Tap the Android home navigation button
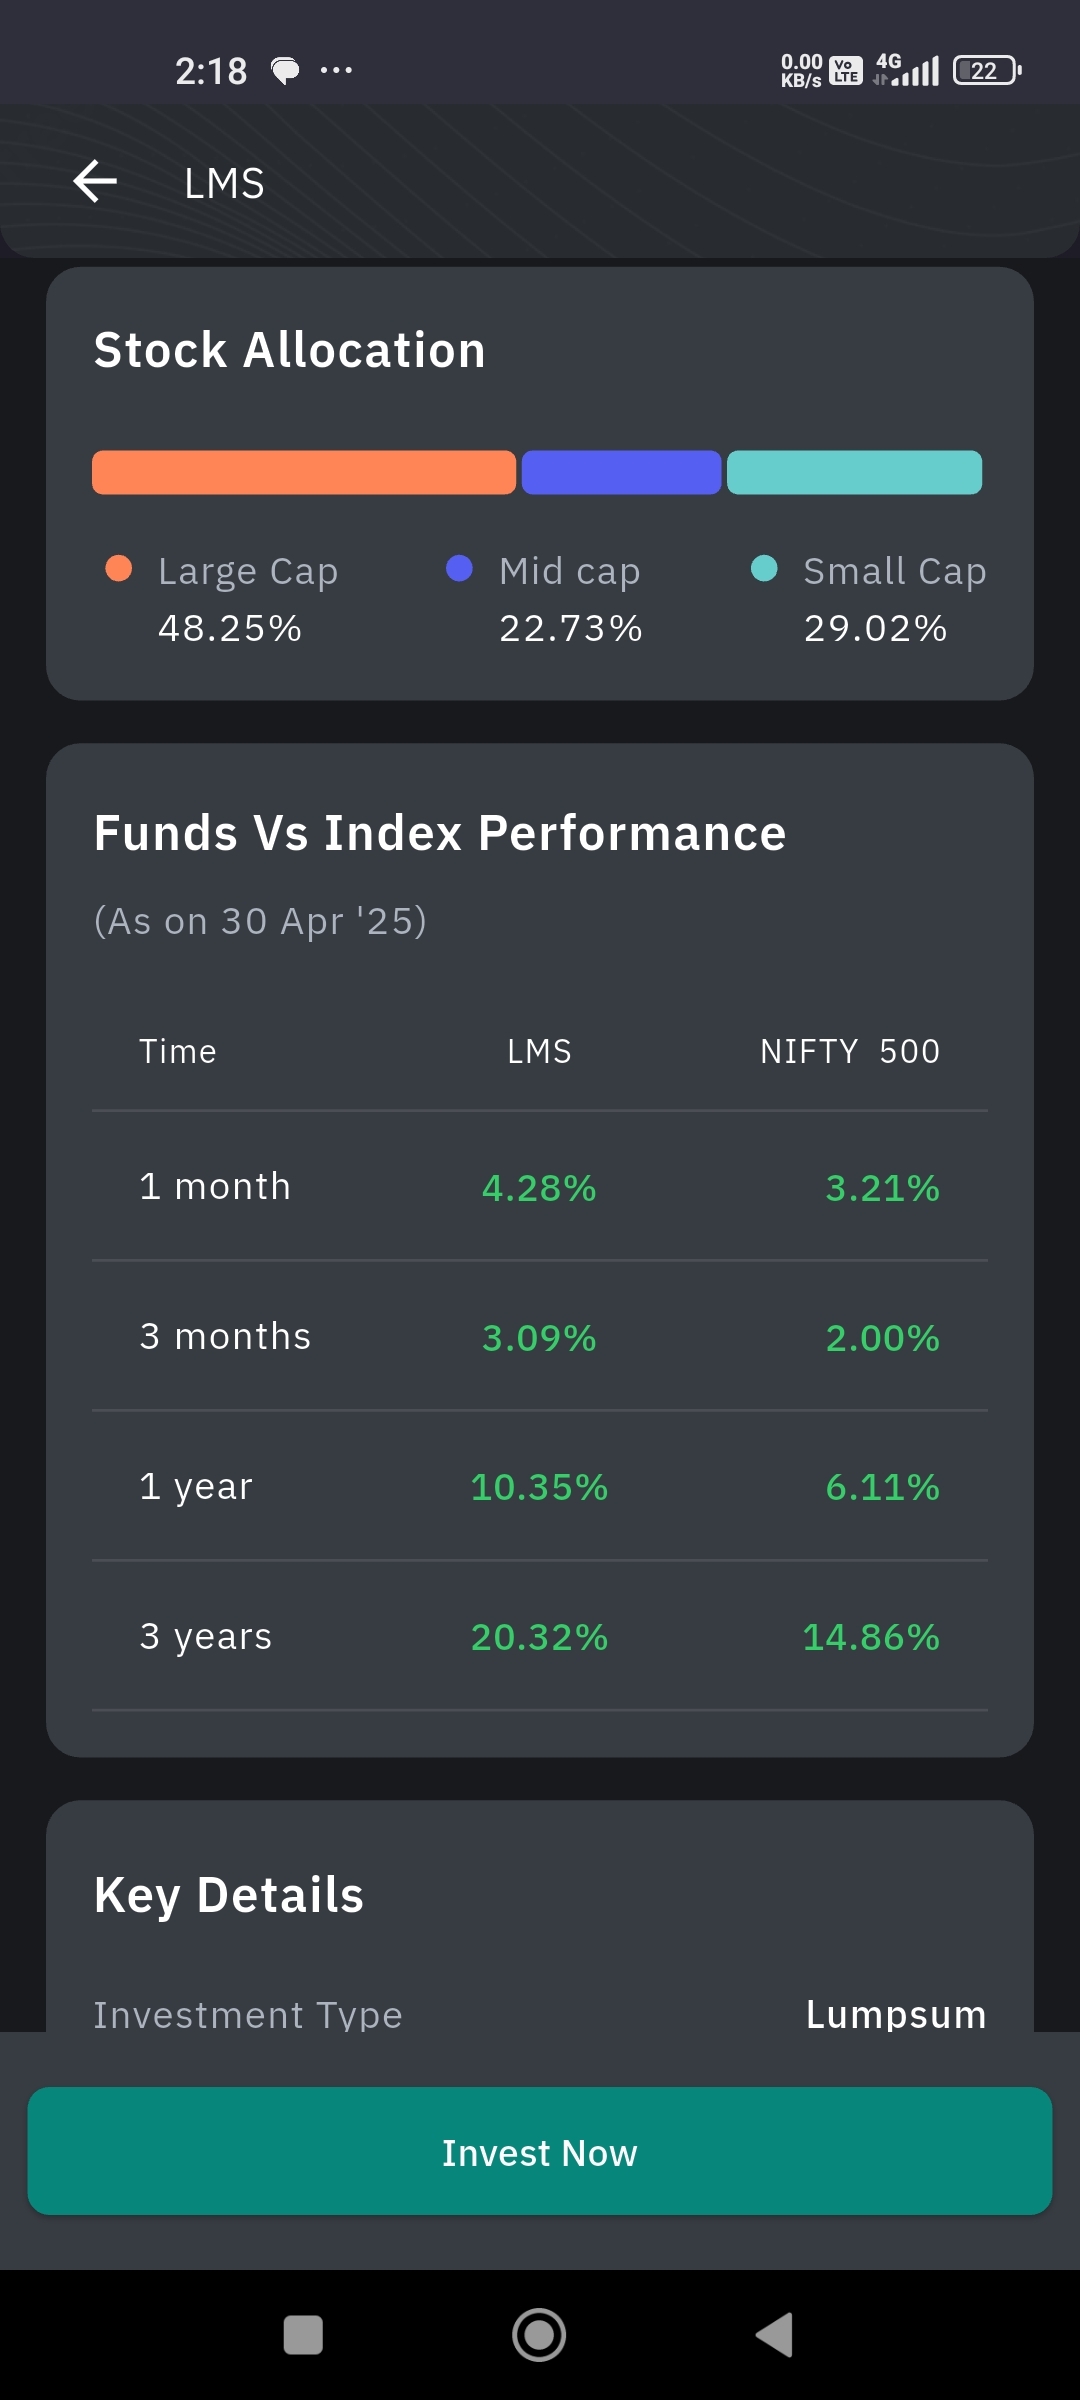 tap(539, 2335)
